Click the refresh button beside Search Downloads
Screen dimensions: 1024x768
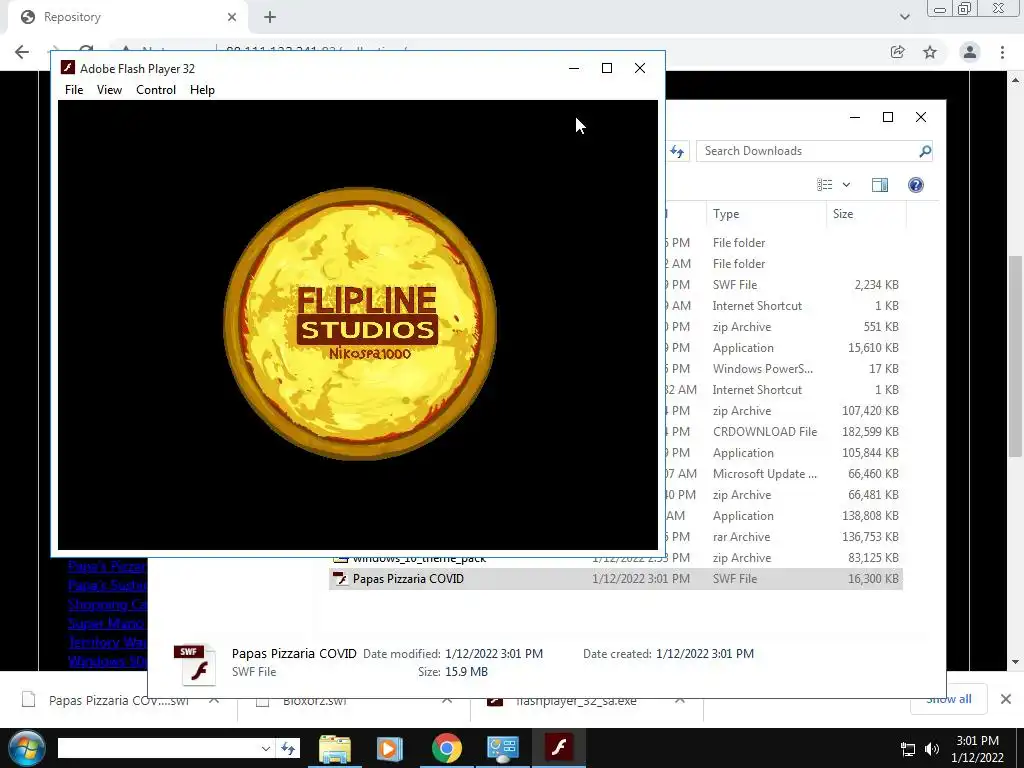click(x=677, y=152)
